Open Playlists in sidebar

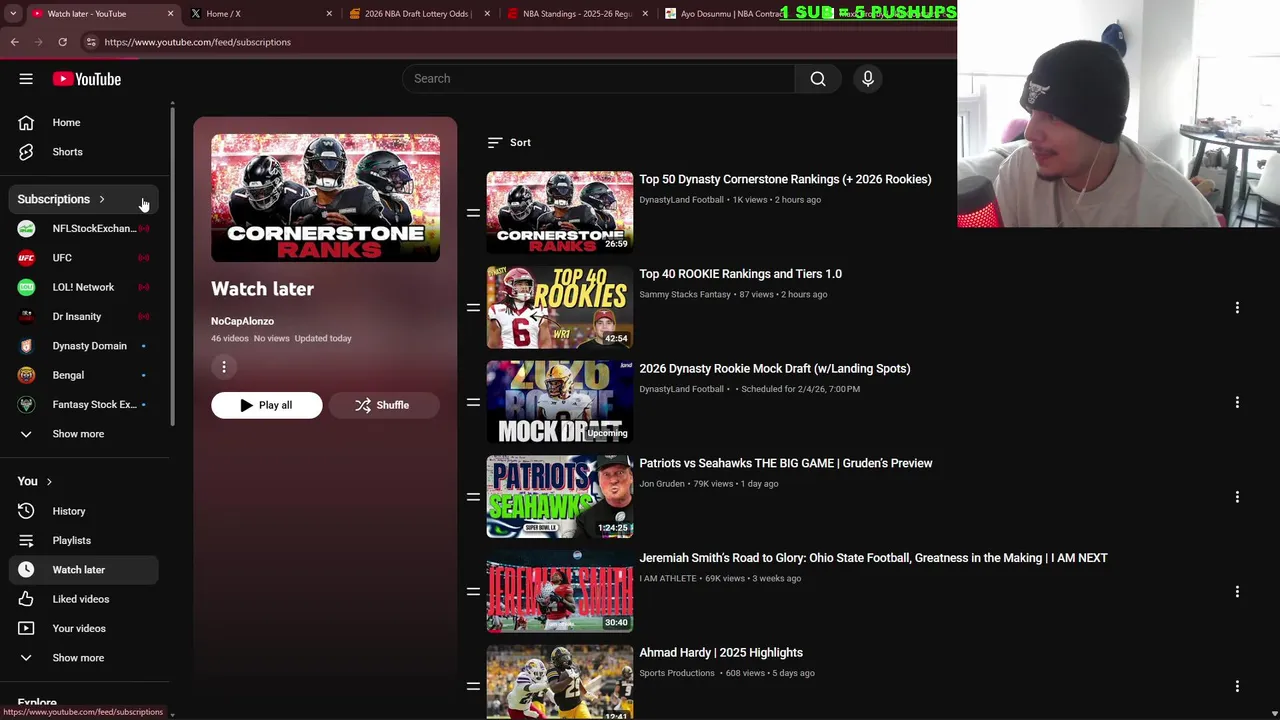(84, 541)
